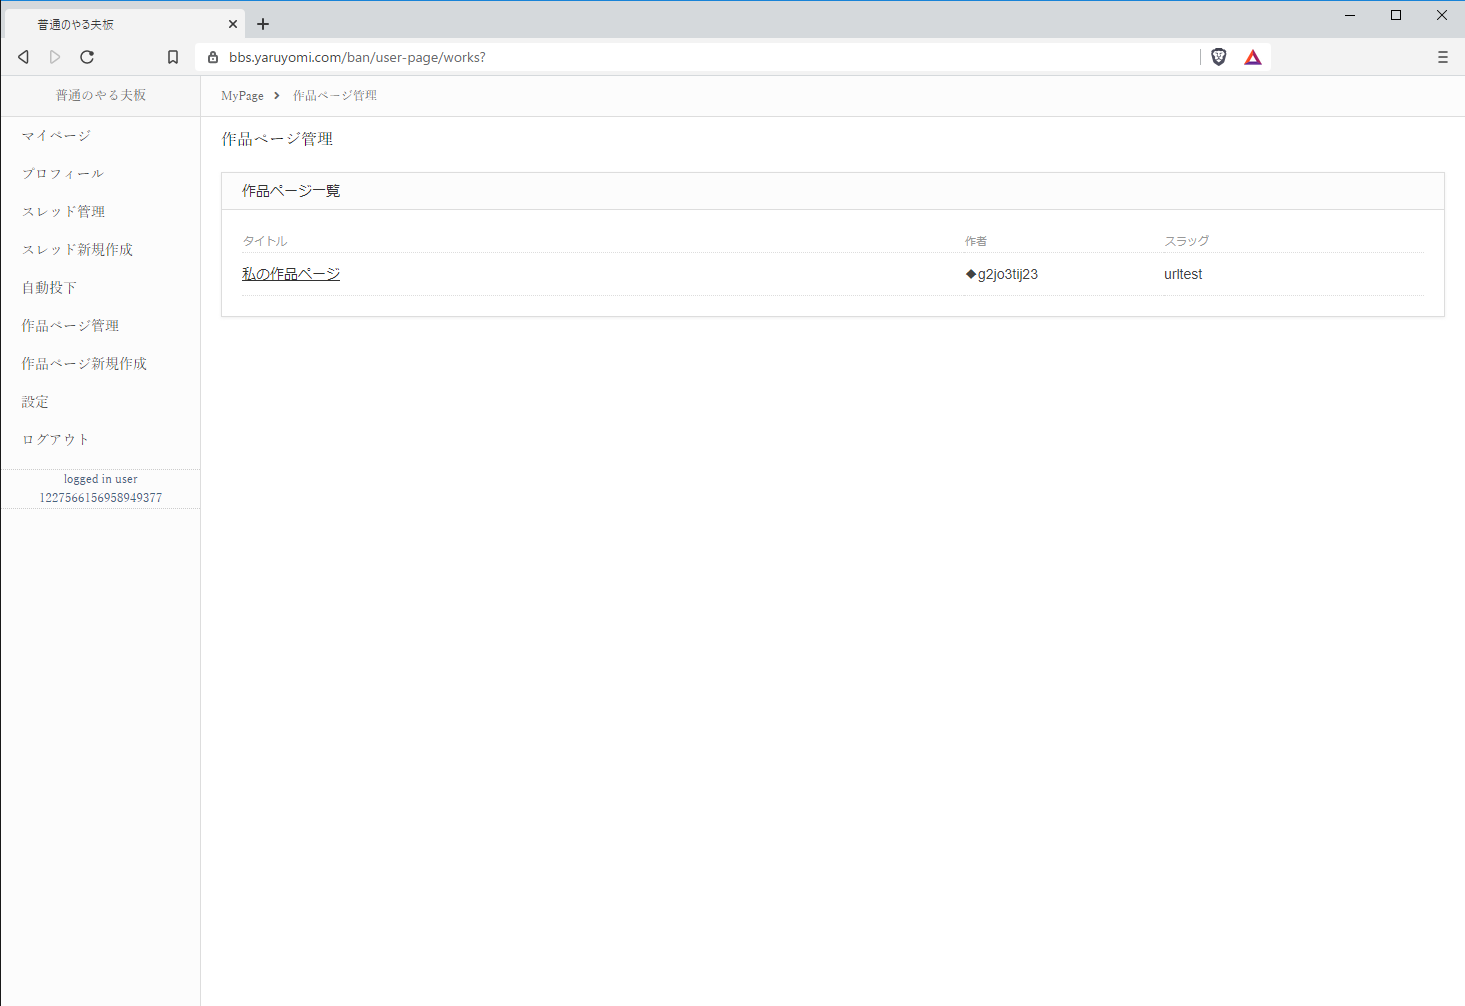Click the browser back arrow button
This screenshot has width=1465, height=1006.
pos(23,57)
